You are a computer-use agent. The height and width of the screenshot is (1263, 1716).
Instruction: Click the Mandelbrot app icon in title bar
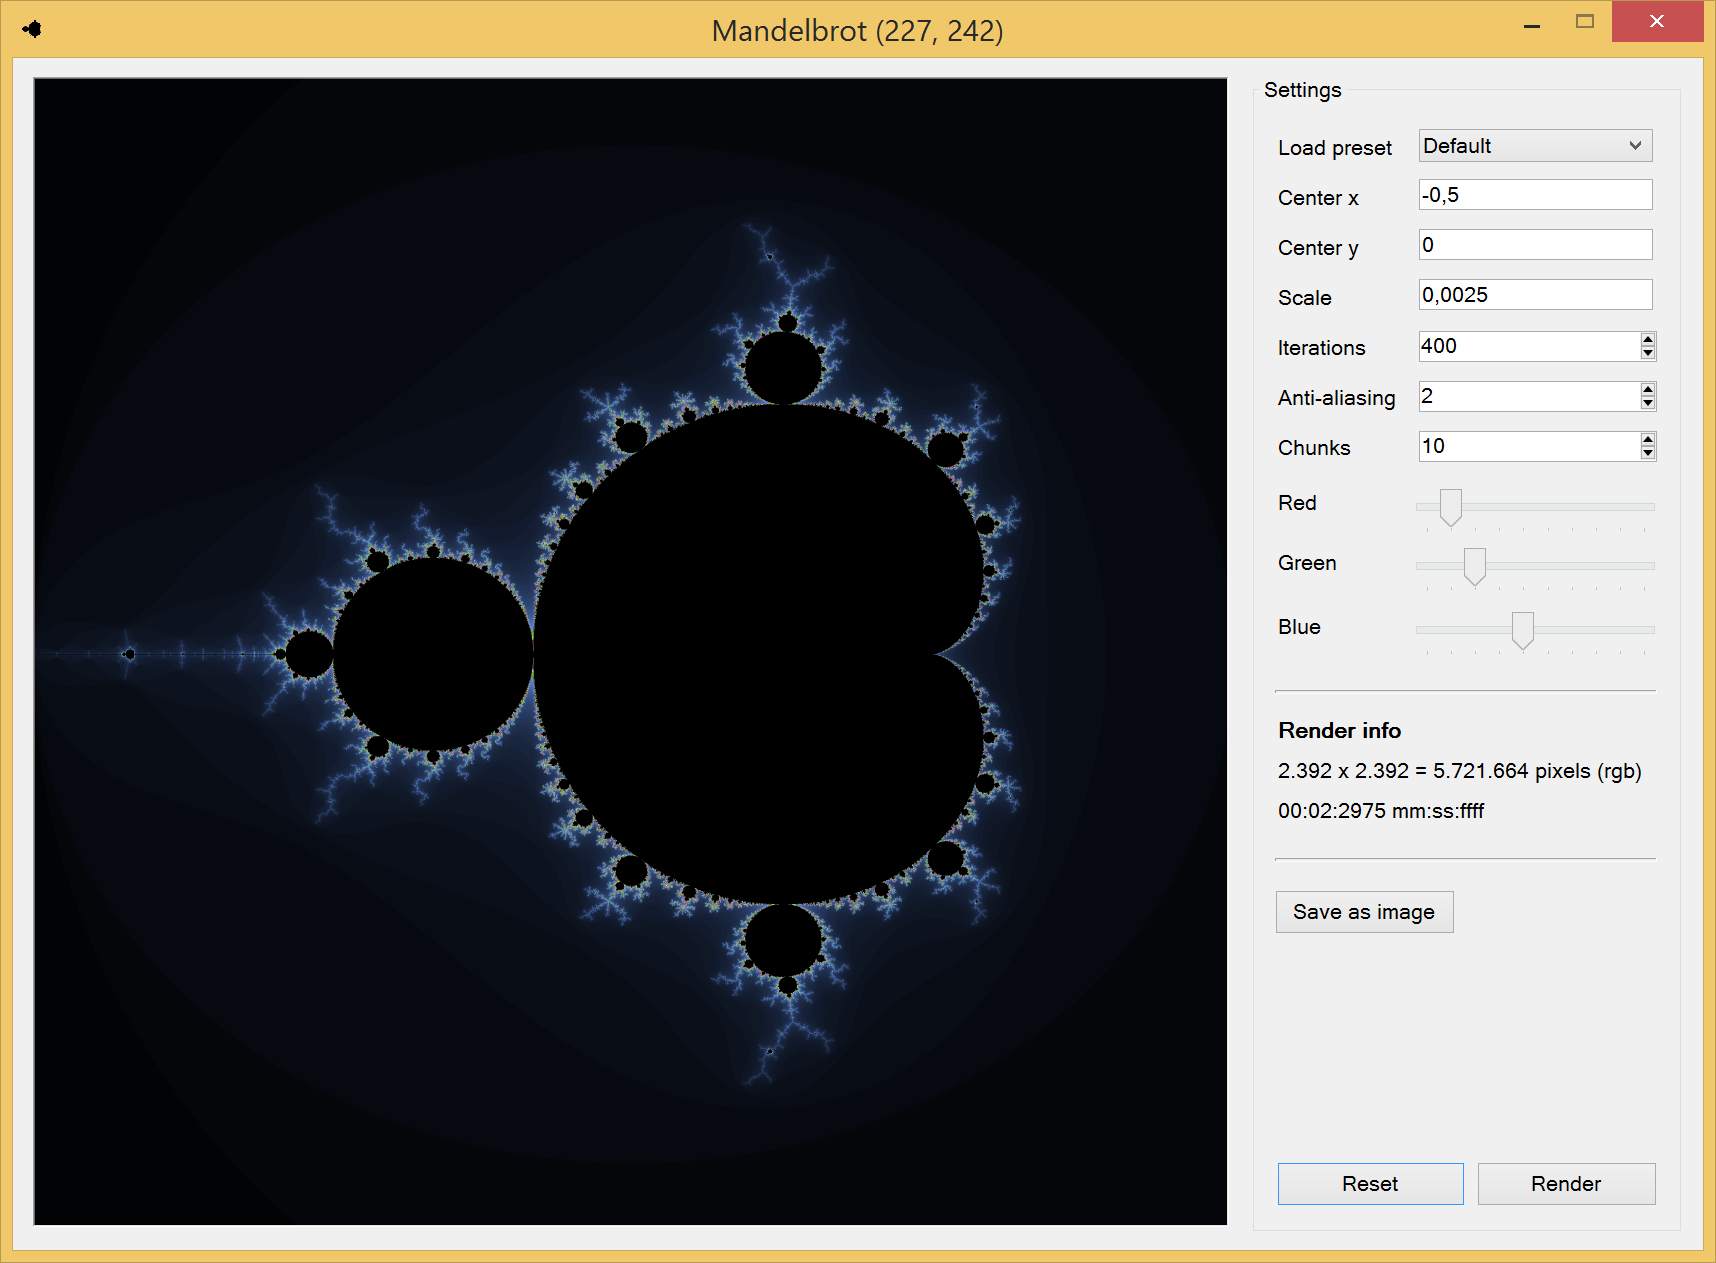[33, 29]
